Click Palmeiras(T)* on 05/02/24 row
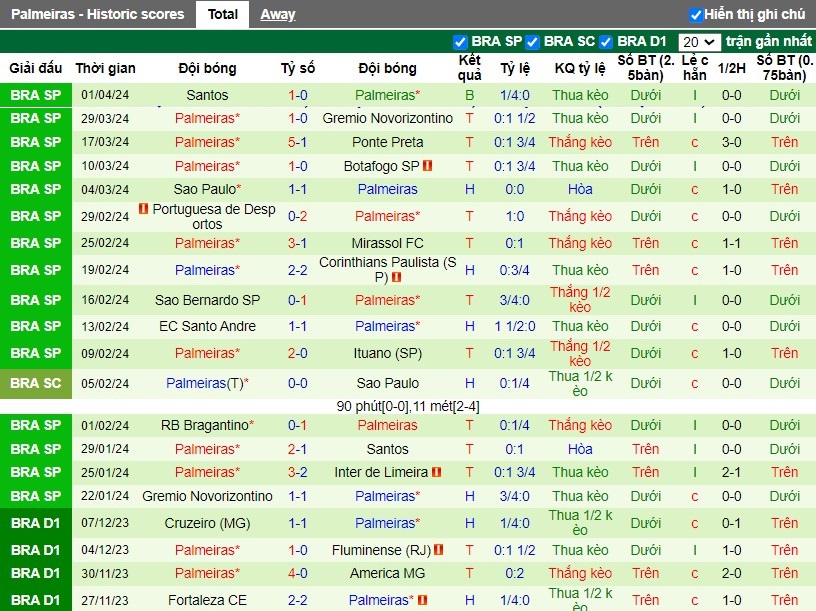The image size is (816, 611). tap(207, 384)
